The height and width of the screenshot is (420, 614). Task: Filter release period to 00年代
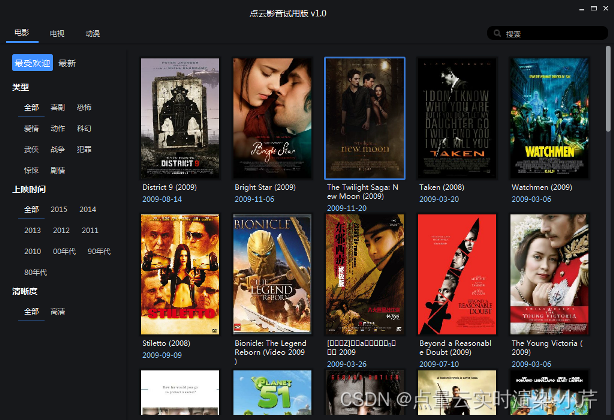[x=64, y=251]
